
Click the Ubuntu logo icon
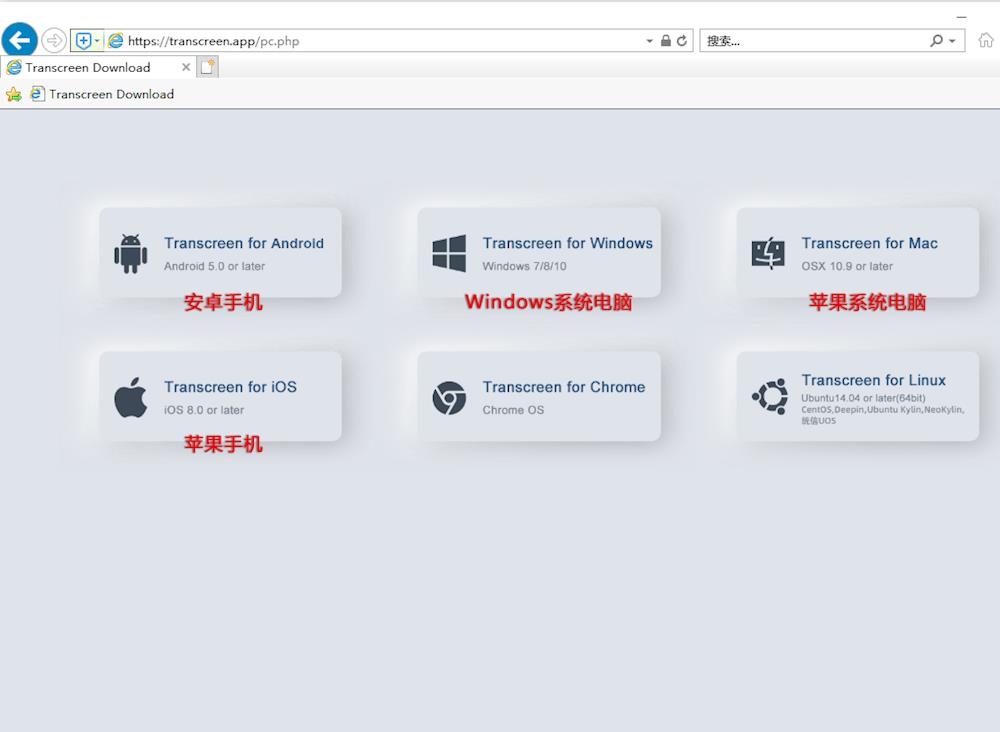tap(770, 397)
